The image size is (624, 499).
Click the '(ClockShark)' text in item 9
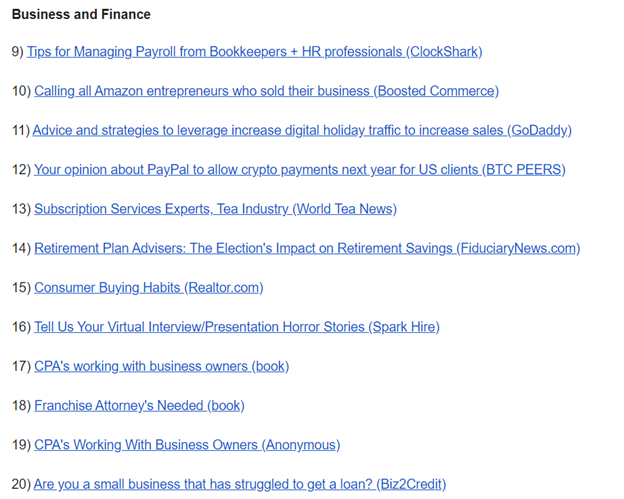[x=444, y=52]
